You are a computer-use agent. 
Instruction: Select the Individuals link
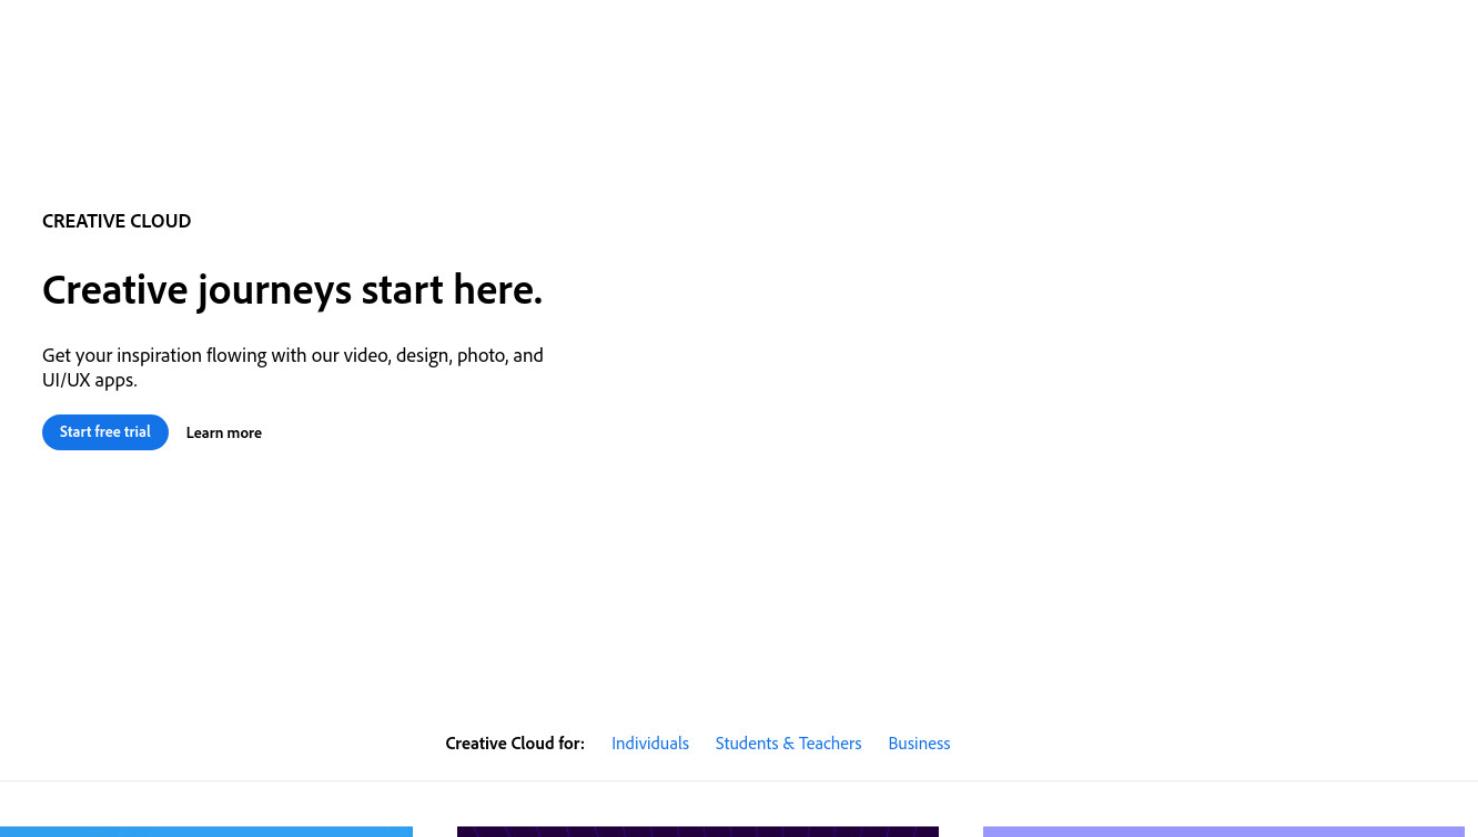[650, 743]
